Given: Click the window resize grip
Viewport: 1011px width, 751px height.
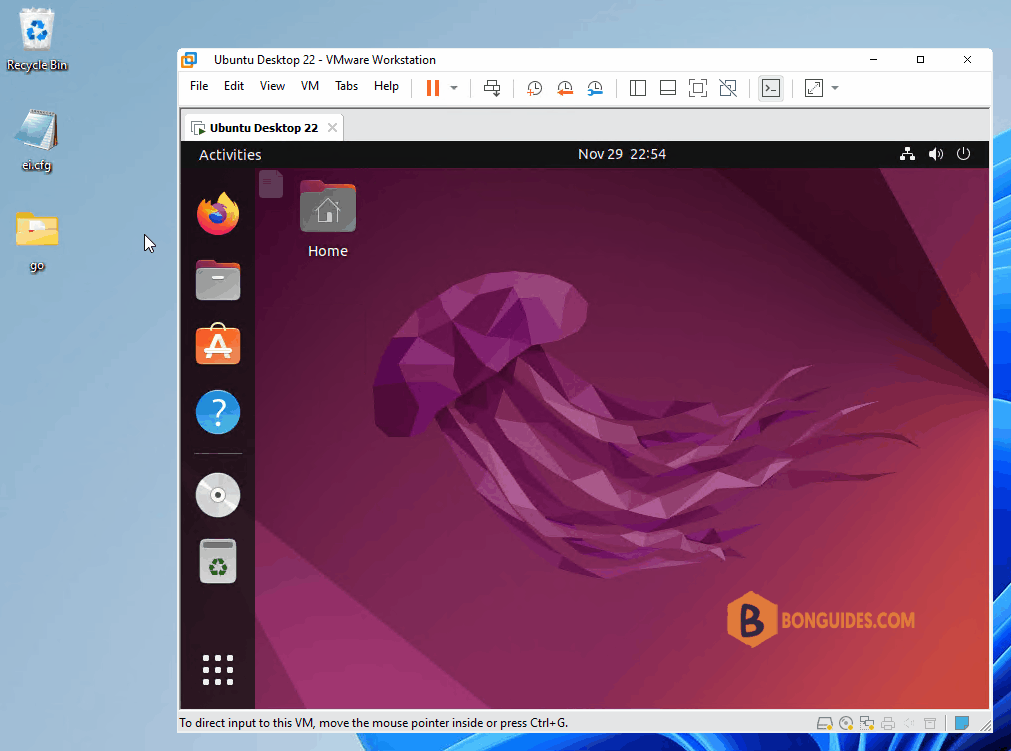Looking at the screenshot, I should coord(986,725).
